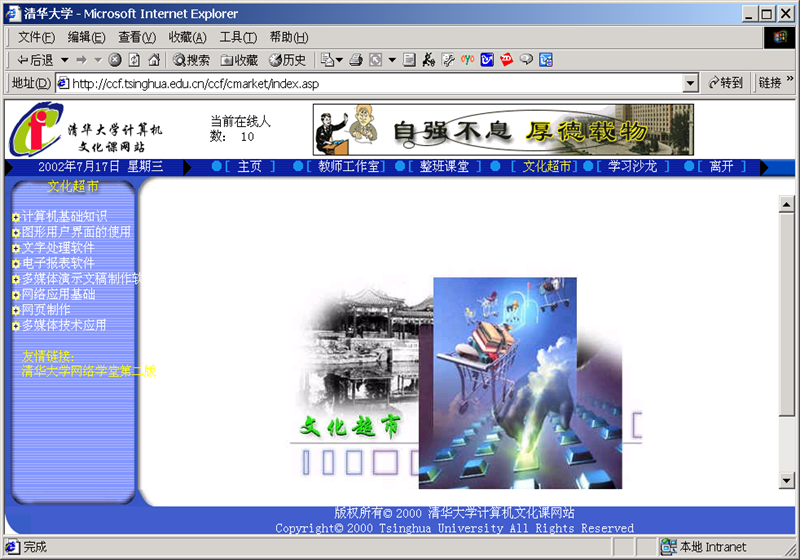Open the 查看(V) menu
Screen dimensions: 800x560
coord(137,37)
